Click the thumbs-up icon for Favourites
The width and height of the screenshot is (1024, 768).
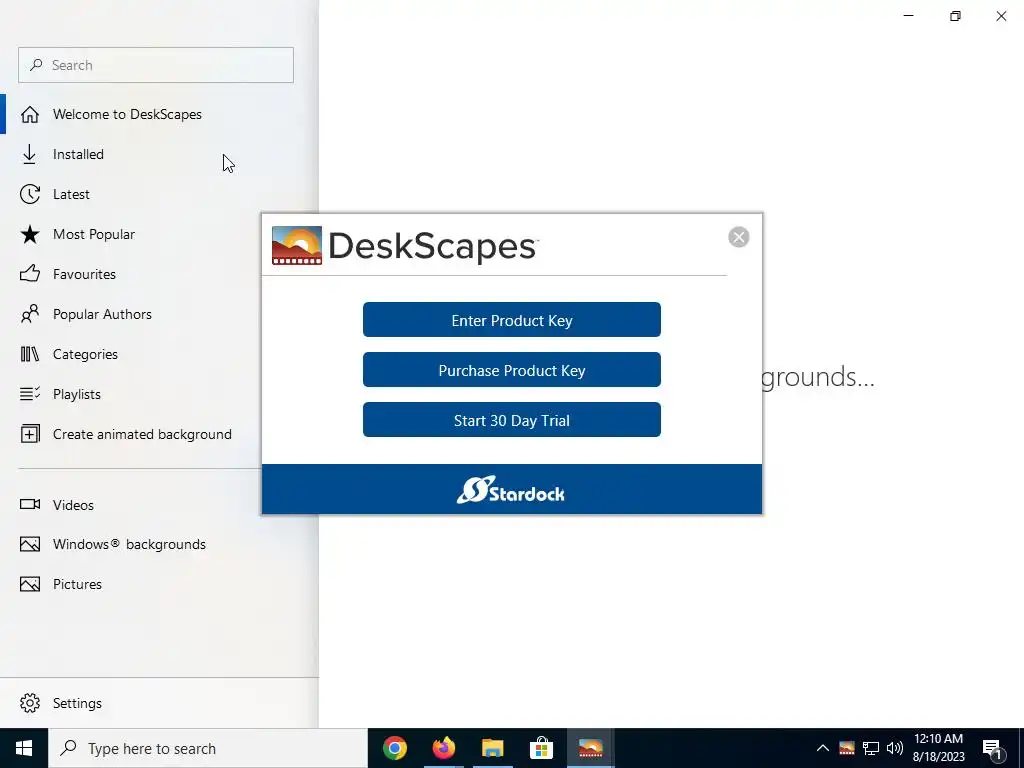(x=29, y=274)
